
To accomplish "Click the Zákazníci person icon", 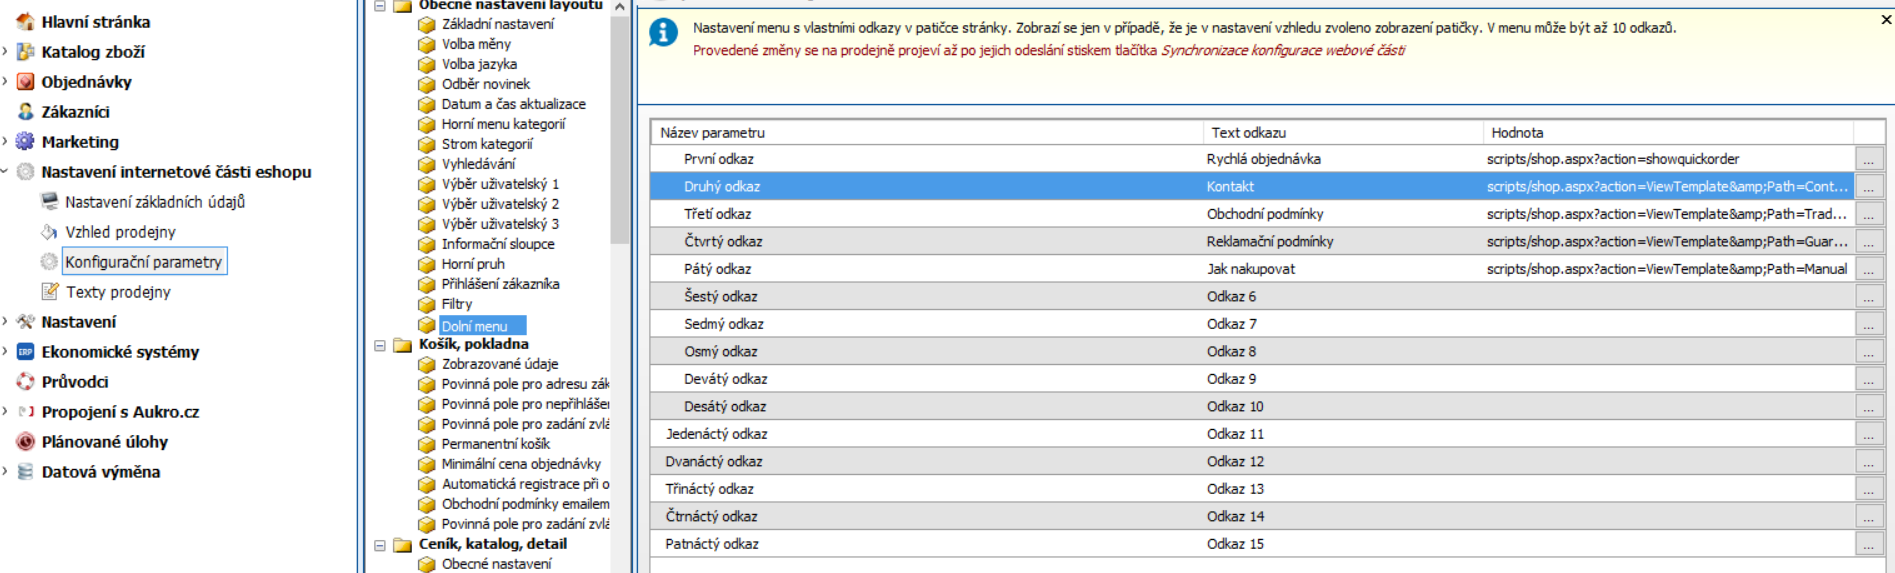I will coord(26,112).
